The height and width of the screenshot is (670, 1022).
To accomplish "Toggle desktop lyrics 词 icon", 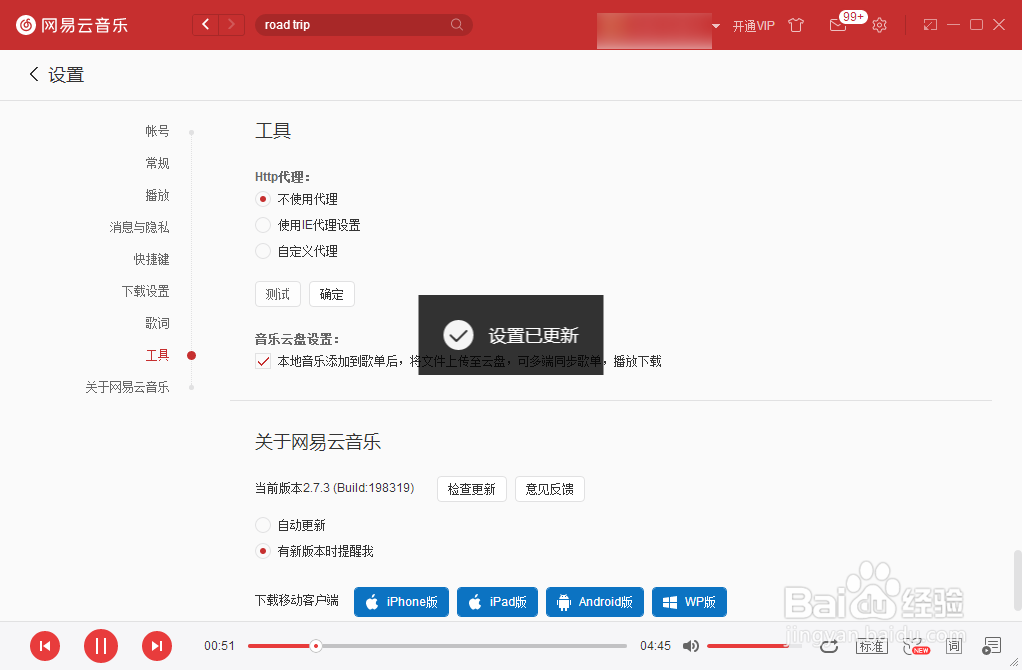I will 954,646.
